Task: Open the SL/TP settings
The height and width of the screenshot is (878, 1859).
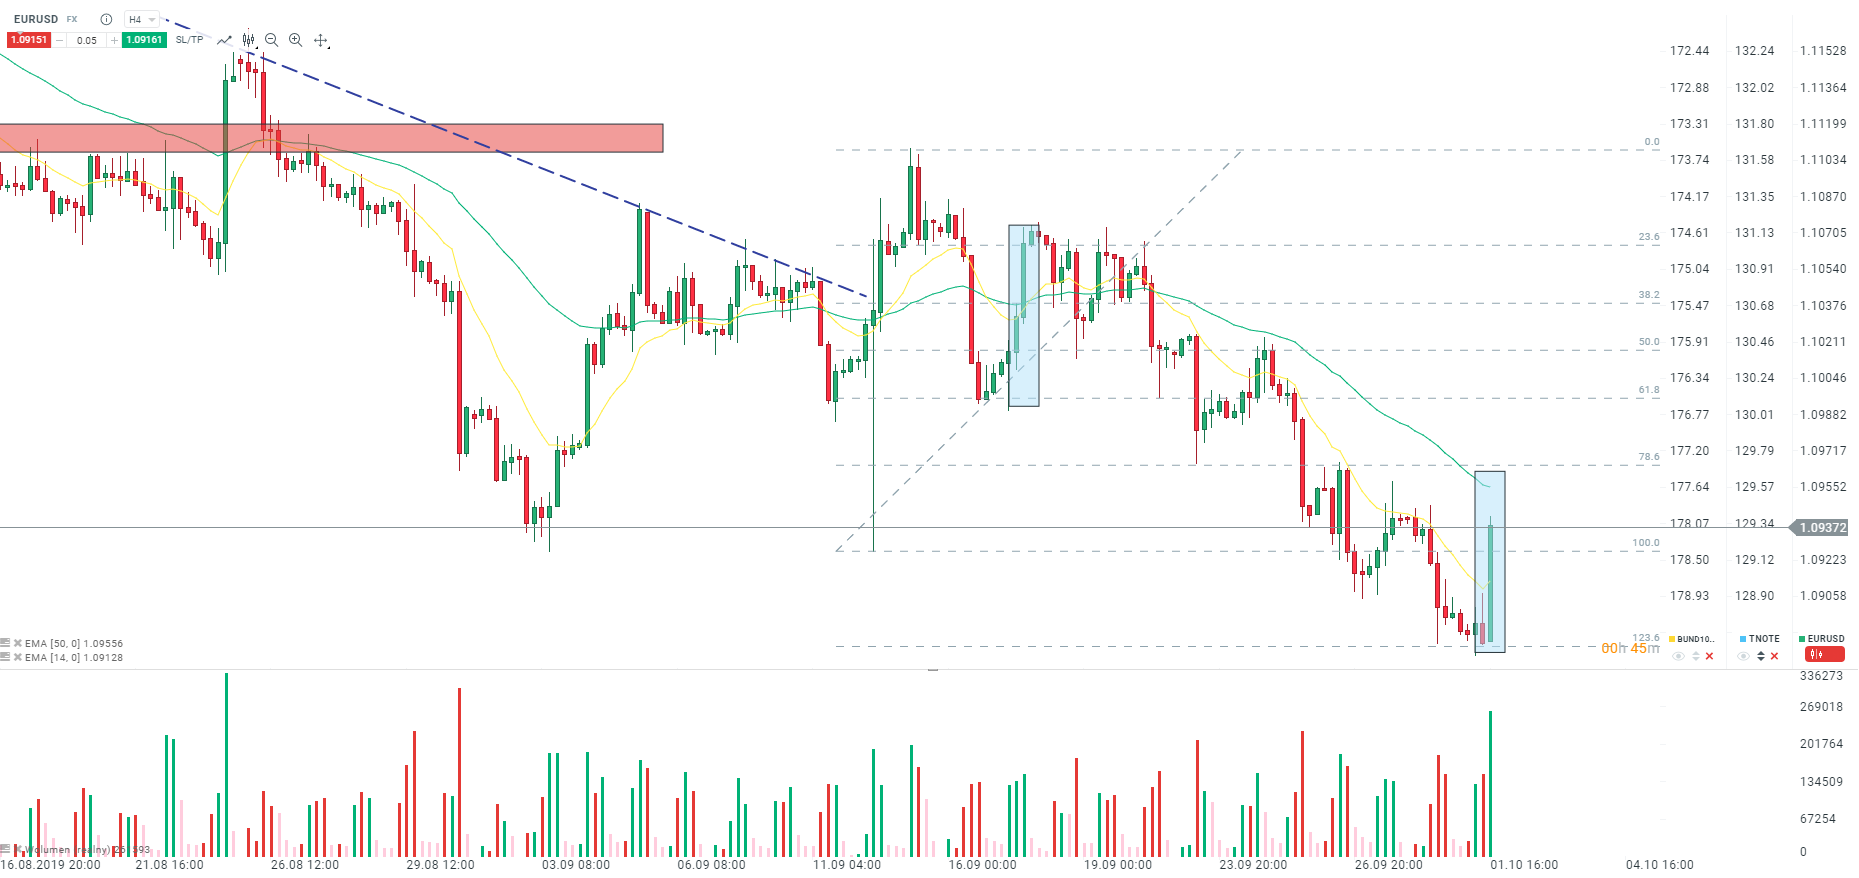Action: [x=189, y=40]
